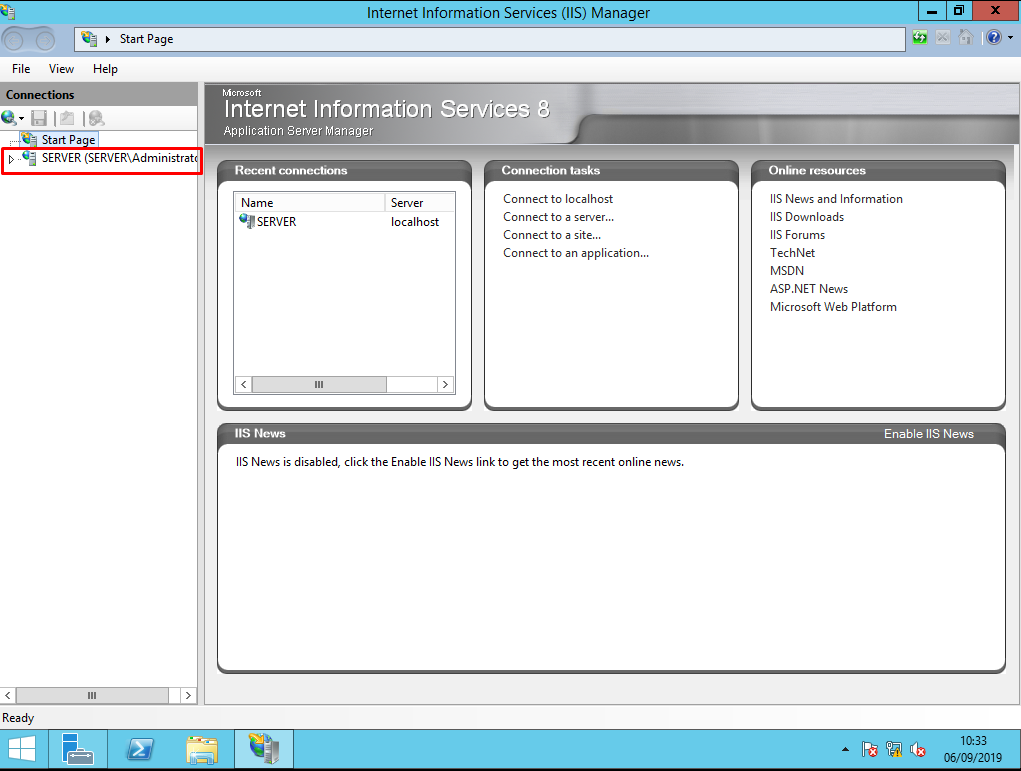Click Start Page in the address breadcrumb
Image resolution: width=1021 pixels, height=771 pixels.
point(147,39)
